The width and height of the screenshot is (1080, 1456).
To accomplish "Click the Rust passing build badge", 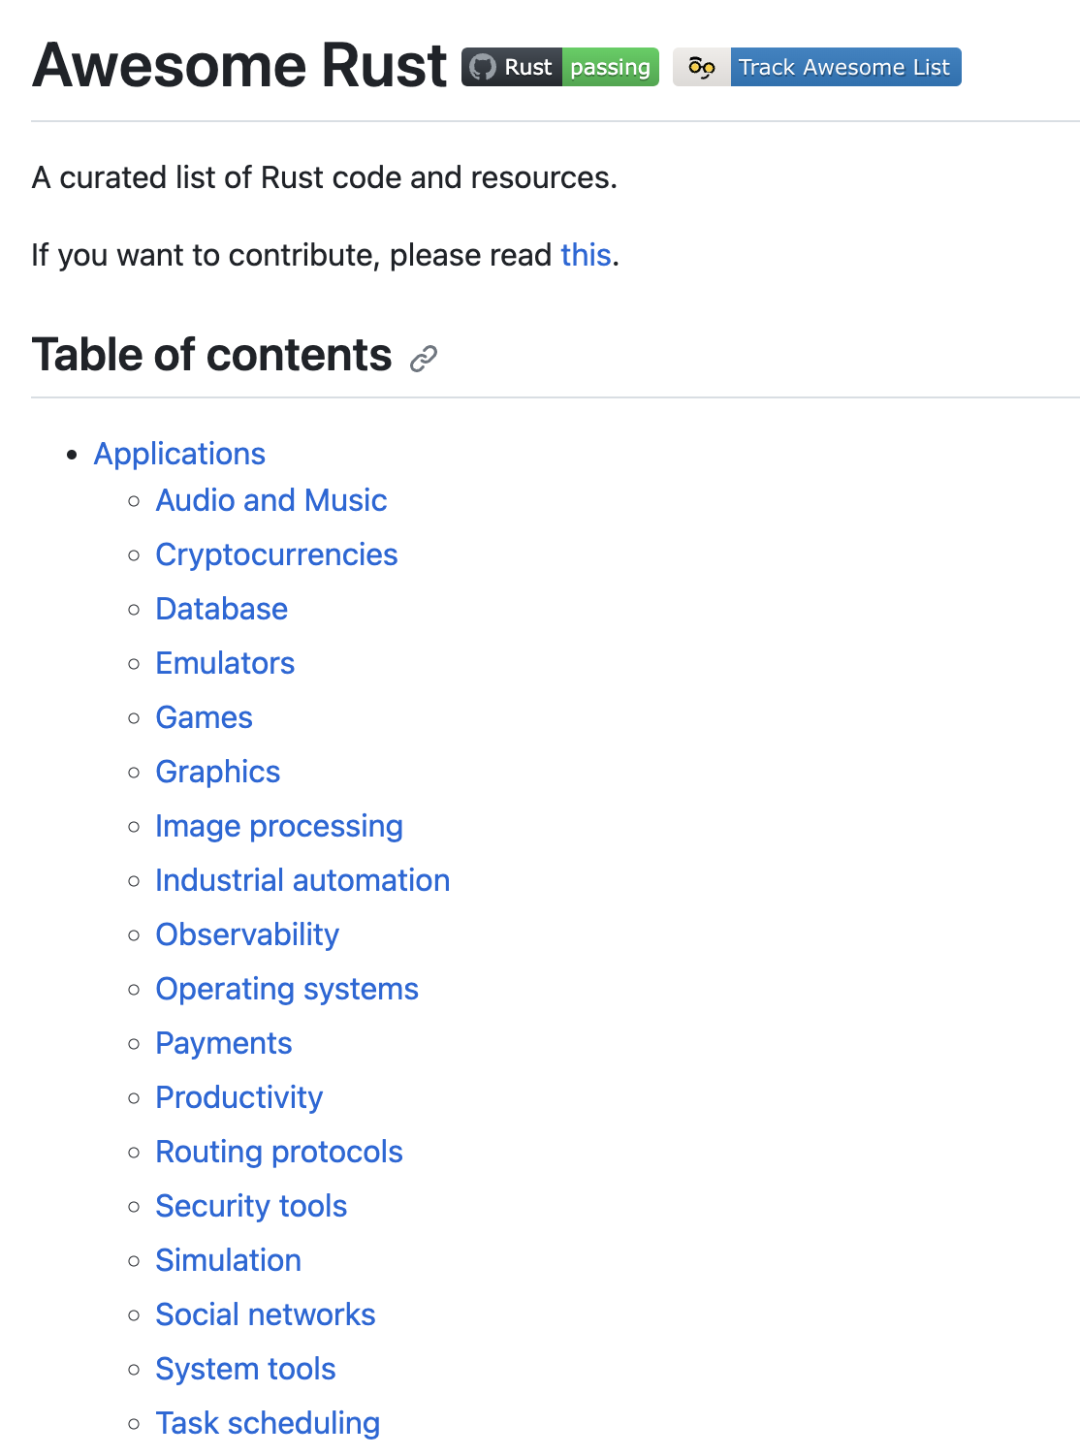I will click(x=560, y=67).
